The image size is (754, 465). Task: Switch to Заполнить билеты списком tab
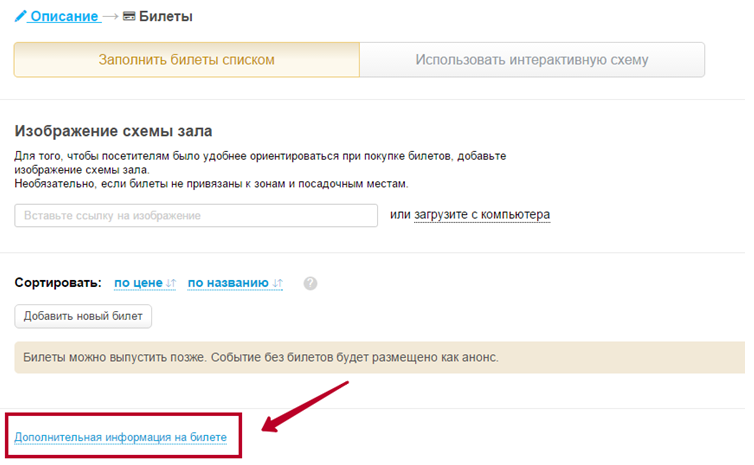pos(187,60)
